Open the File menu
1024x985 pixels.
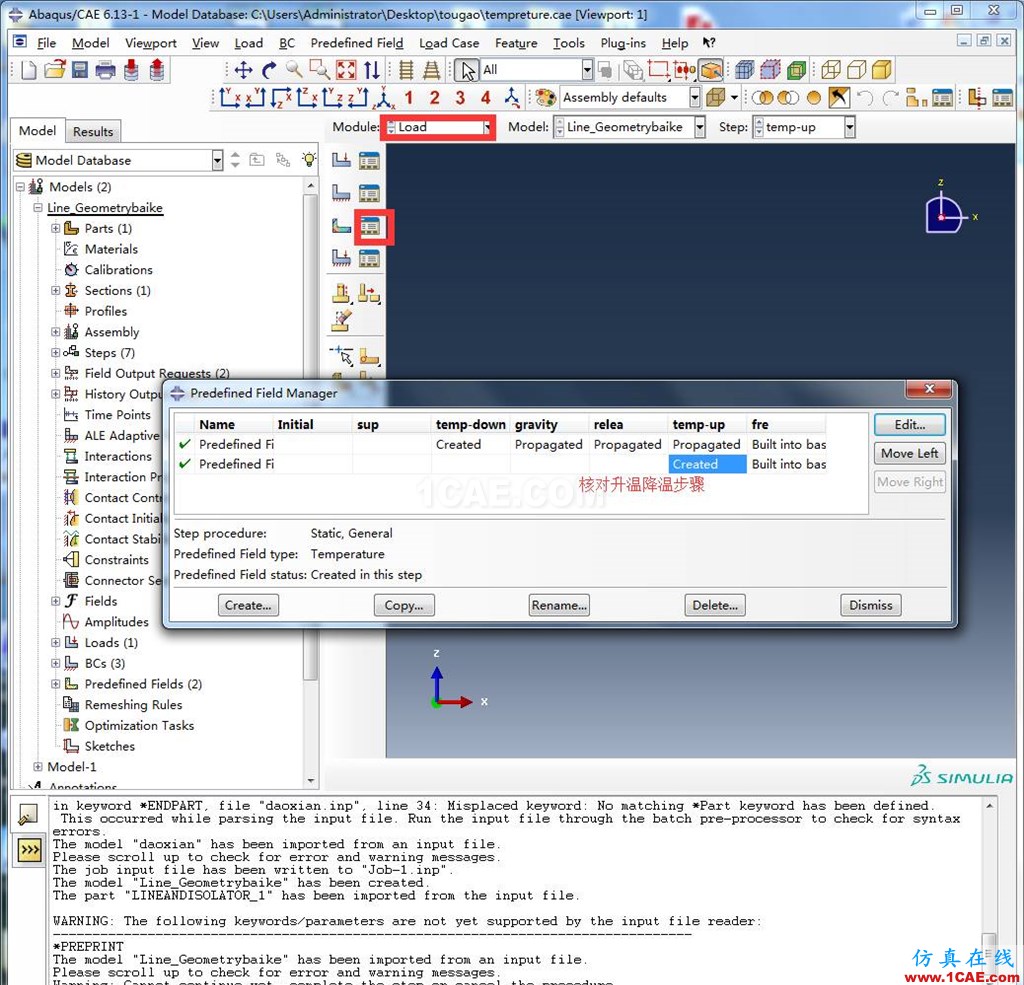click(46, 43)
